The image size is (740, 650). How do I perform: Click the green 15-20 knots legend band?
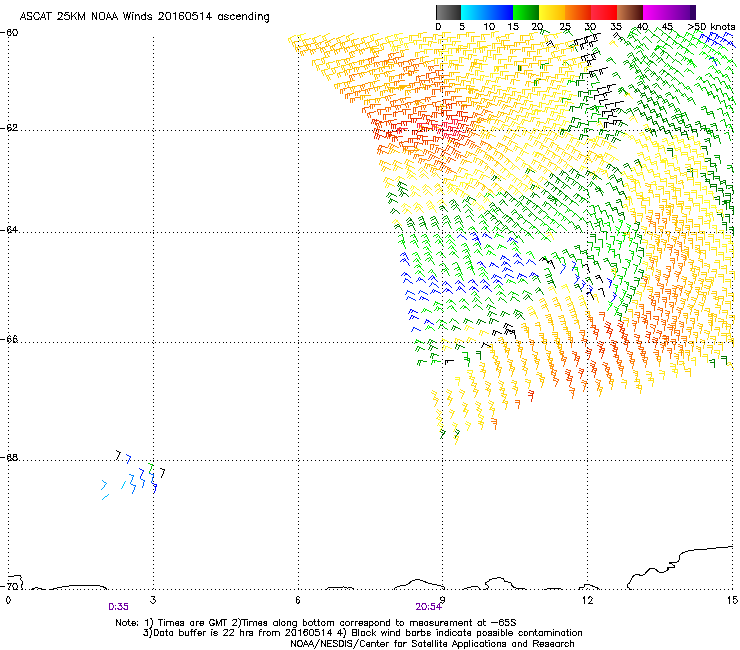tap(526, 12)
